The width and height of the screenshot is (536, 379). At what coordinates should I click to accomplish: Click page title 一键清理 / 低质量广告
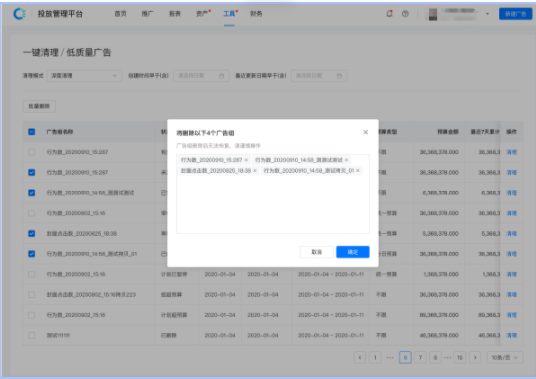click(67, 52)
